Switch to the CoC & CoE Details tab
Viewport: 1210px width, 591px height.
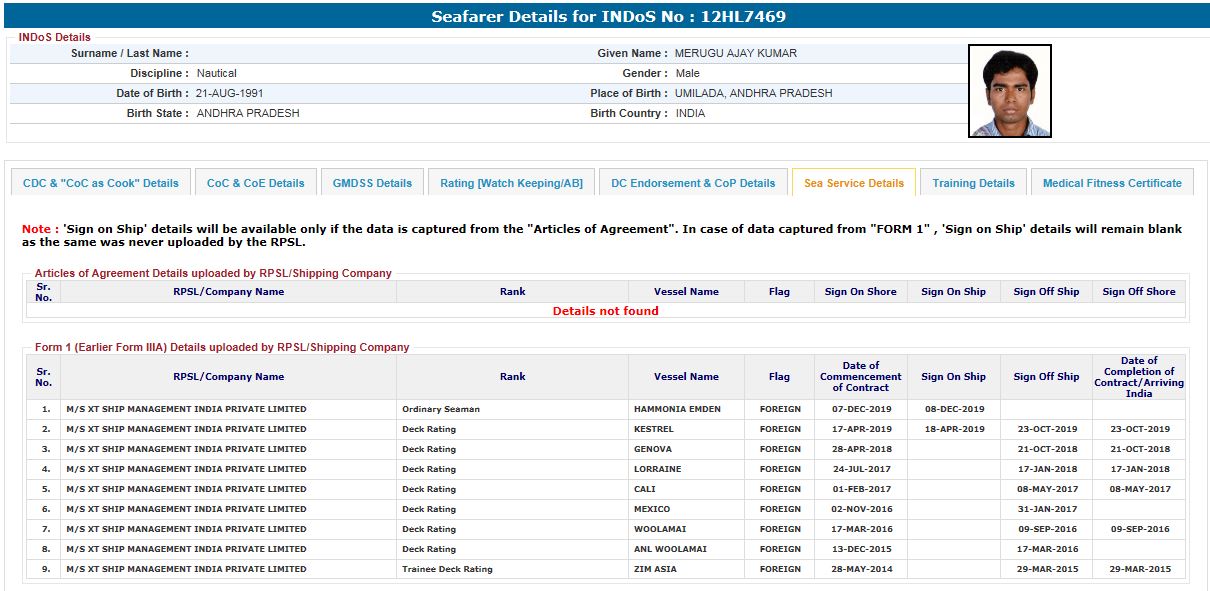pyautogui.click(x=255, y=183)
